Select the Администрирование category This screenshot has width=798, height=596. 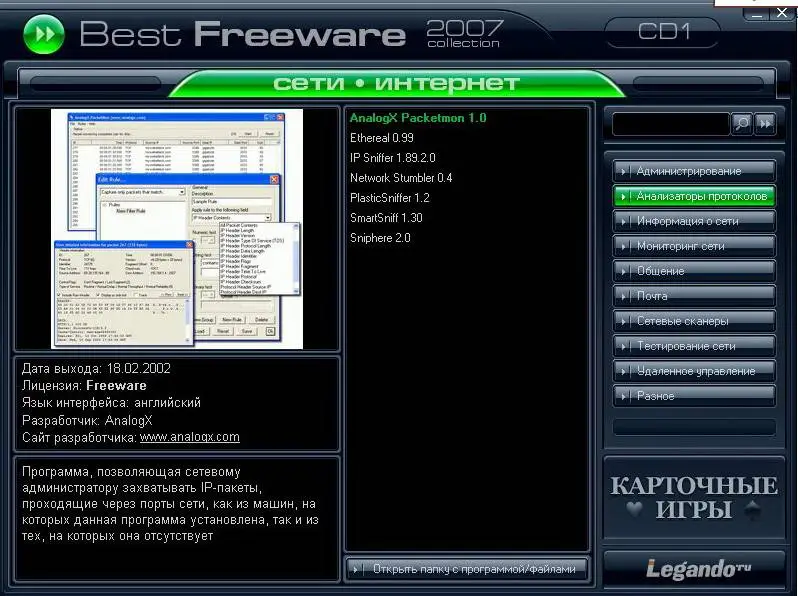(694, 171)
